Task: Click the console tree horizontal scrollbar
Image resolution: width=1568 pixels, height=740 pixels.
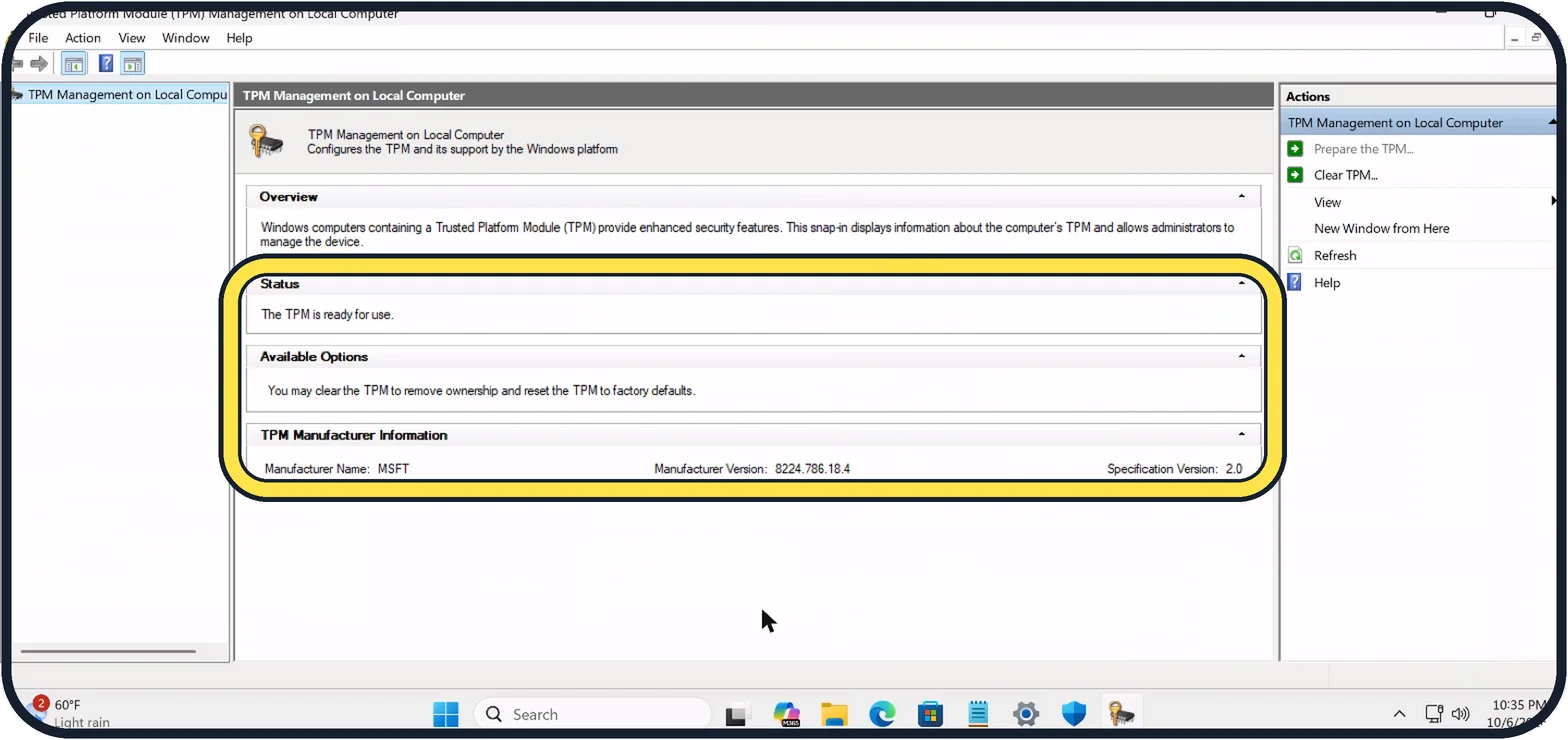Action: 108,652
